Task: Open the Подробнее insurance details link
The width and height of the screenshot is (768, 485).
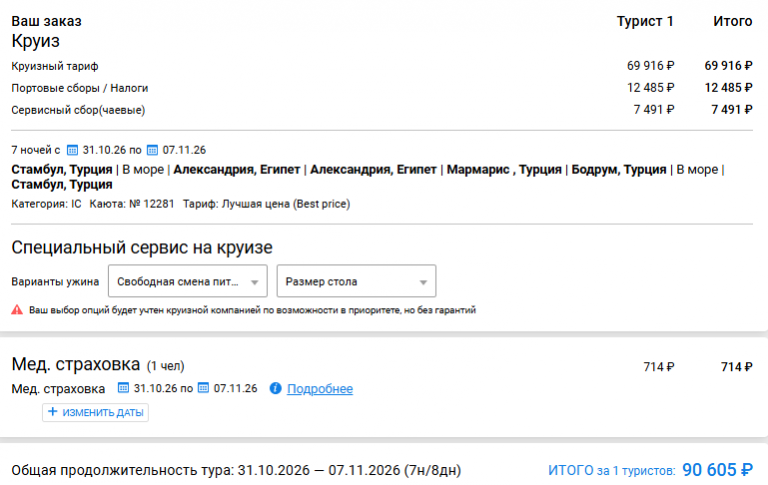Action: point(320,388)
